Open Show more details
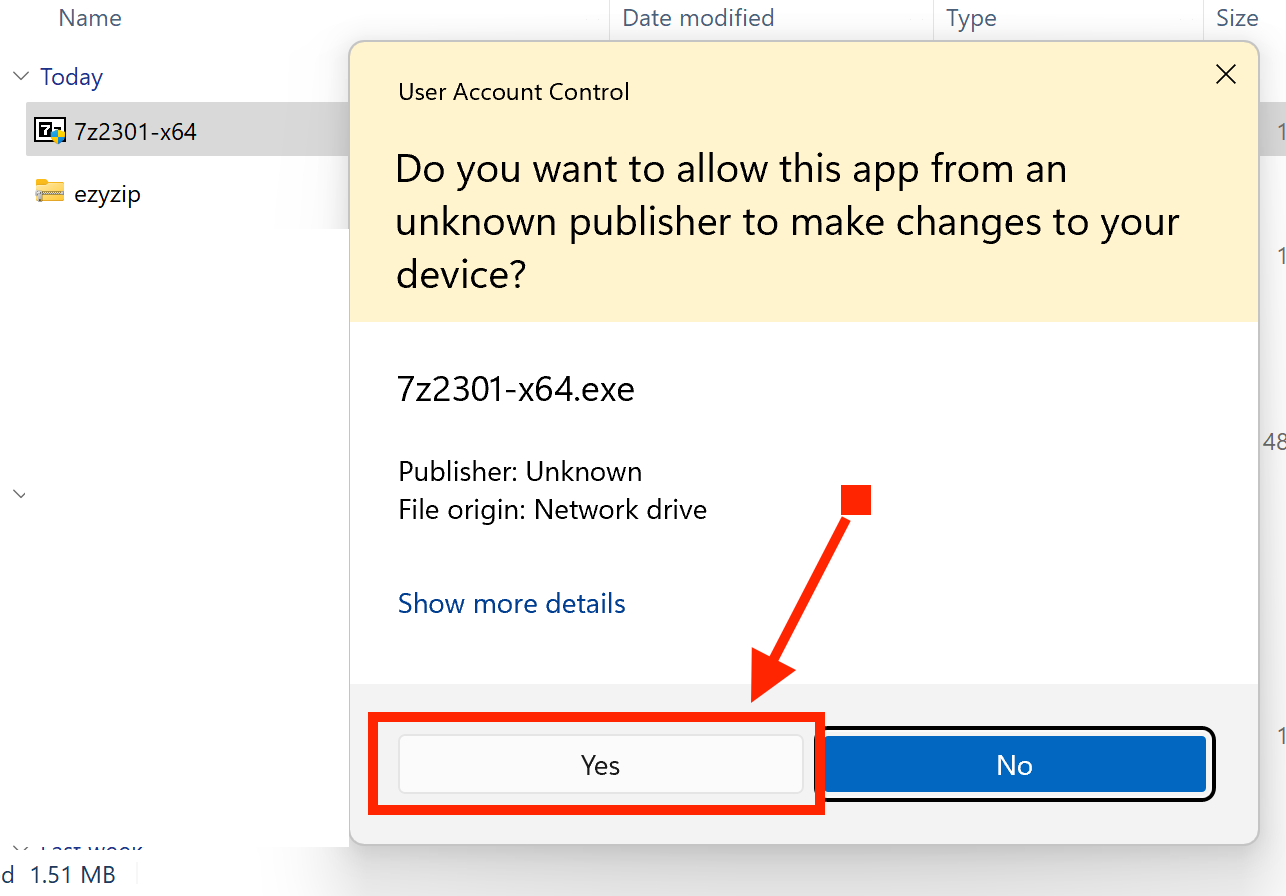The image size is (1286, 896). tap(511, 603)
